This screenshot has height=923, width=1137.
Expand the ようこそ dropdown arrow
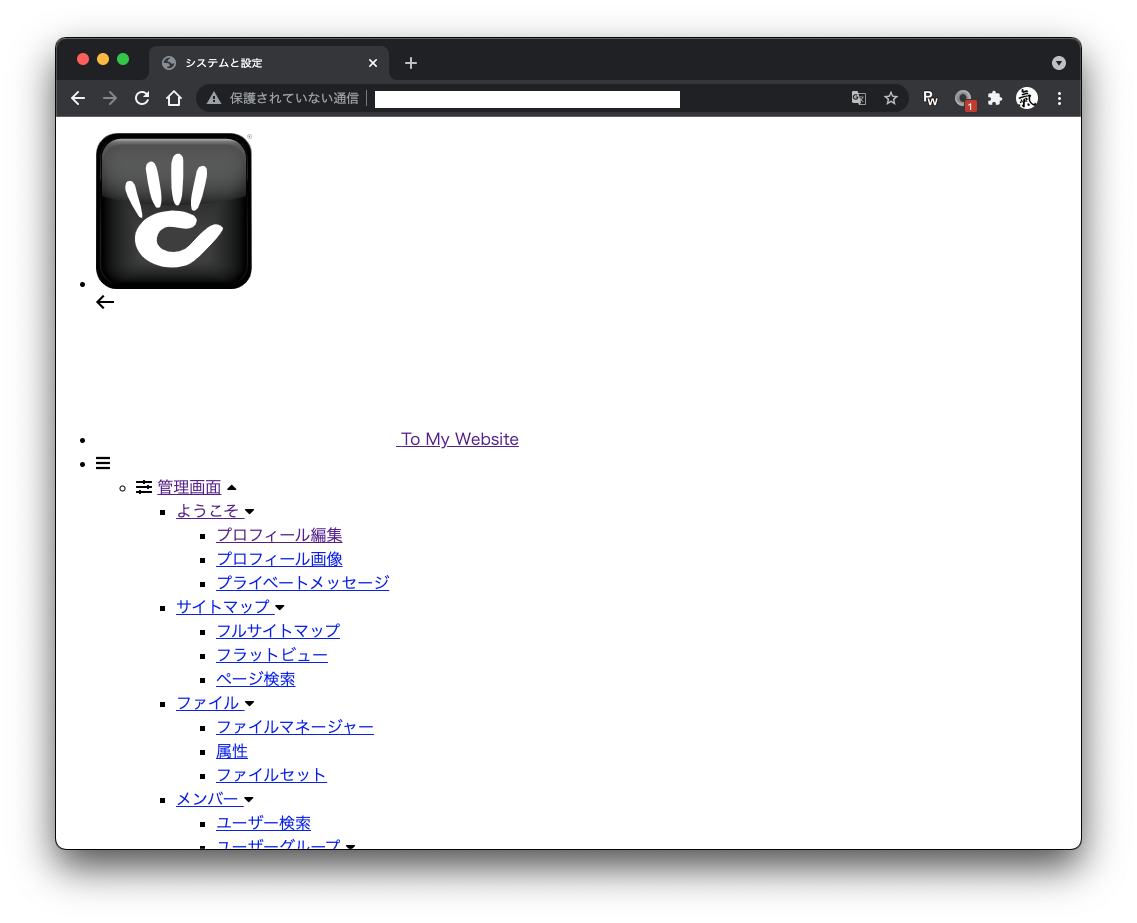[x=249, y=512]
